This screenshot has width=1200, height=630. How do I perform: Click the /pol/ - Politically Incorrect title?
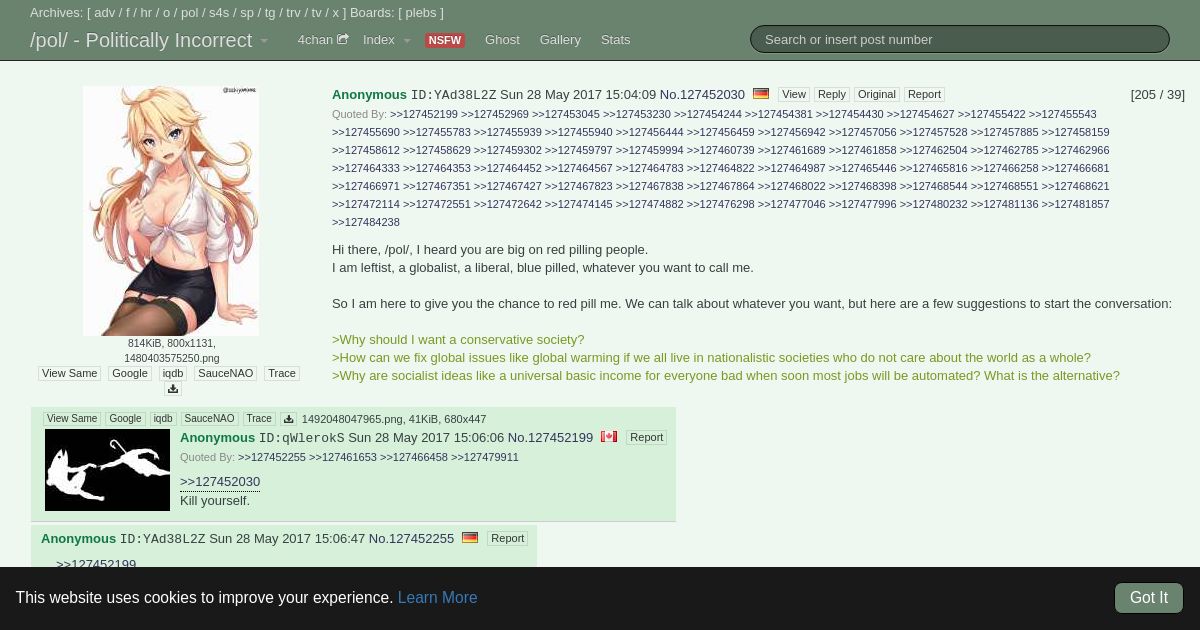pos(141,40)
